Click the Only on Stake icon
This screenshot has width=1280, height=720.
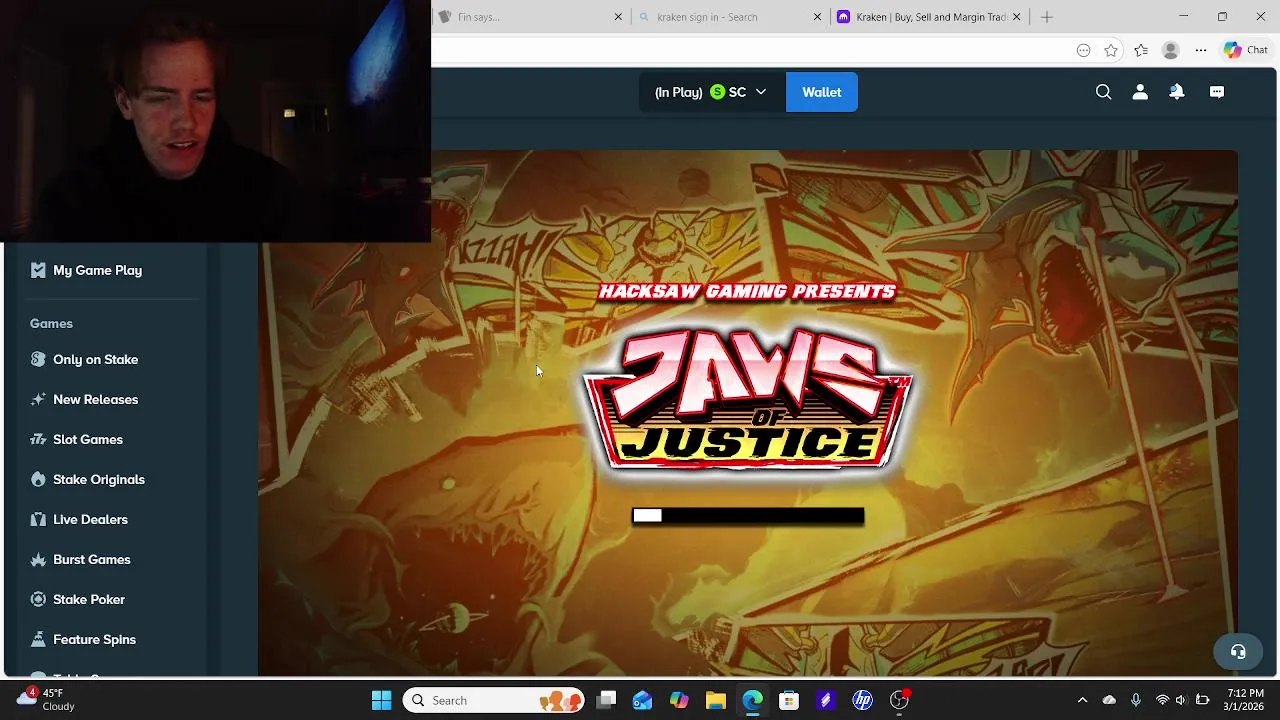[38, 359]
